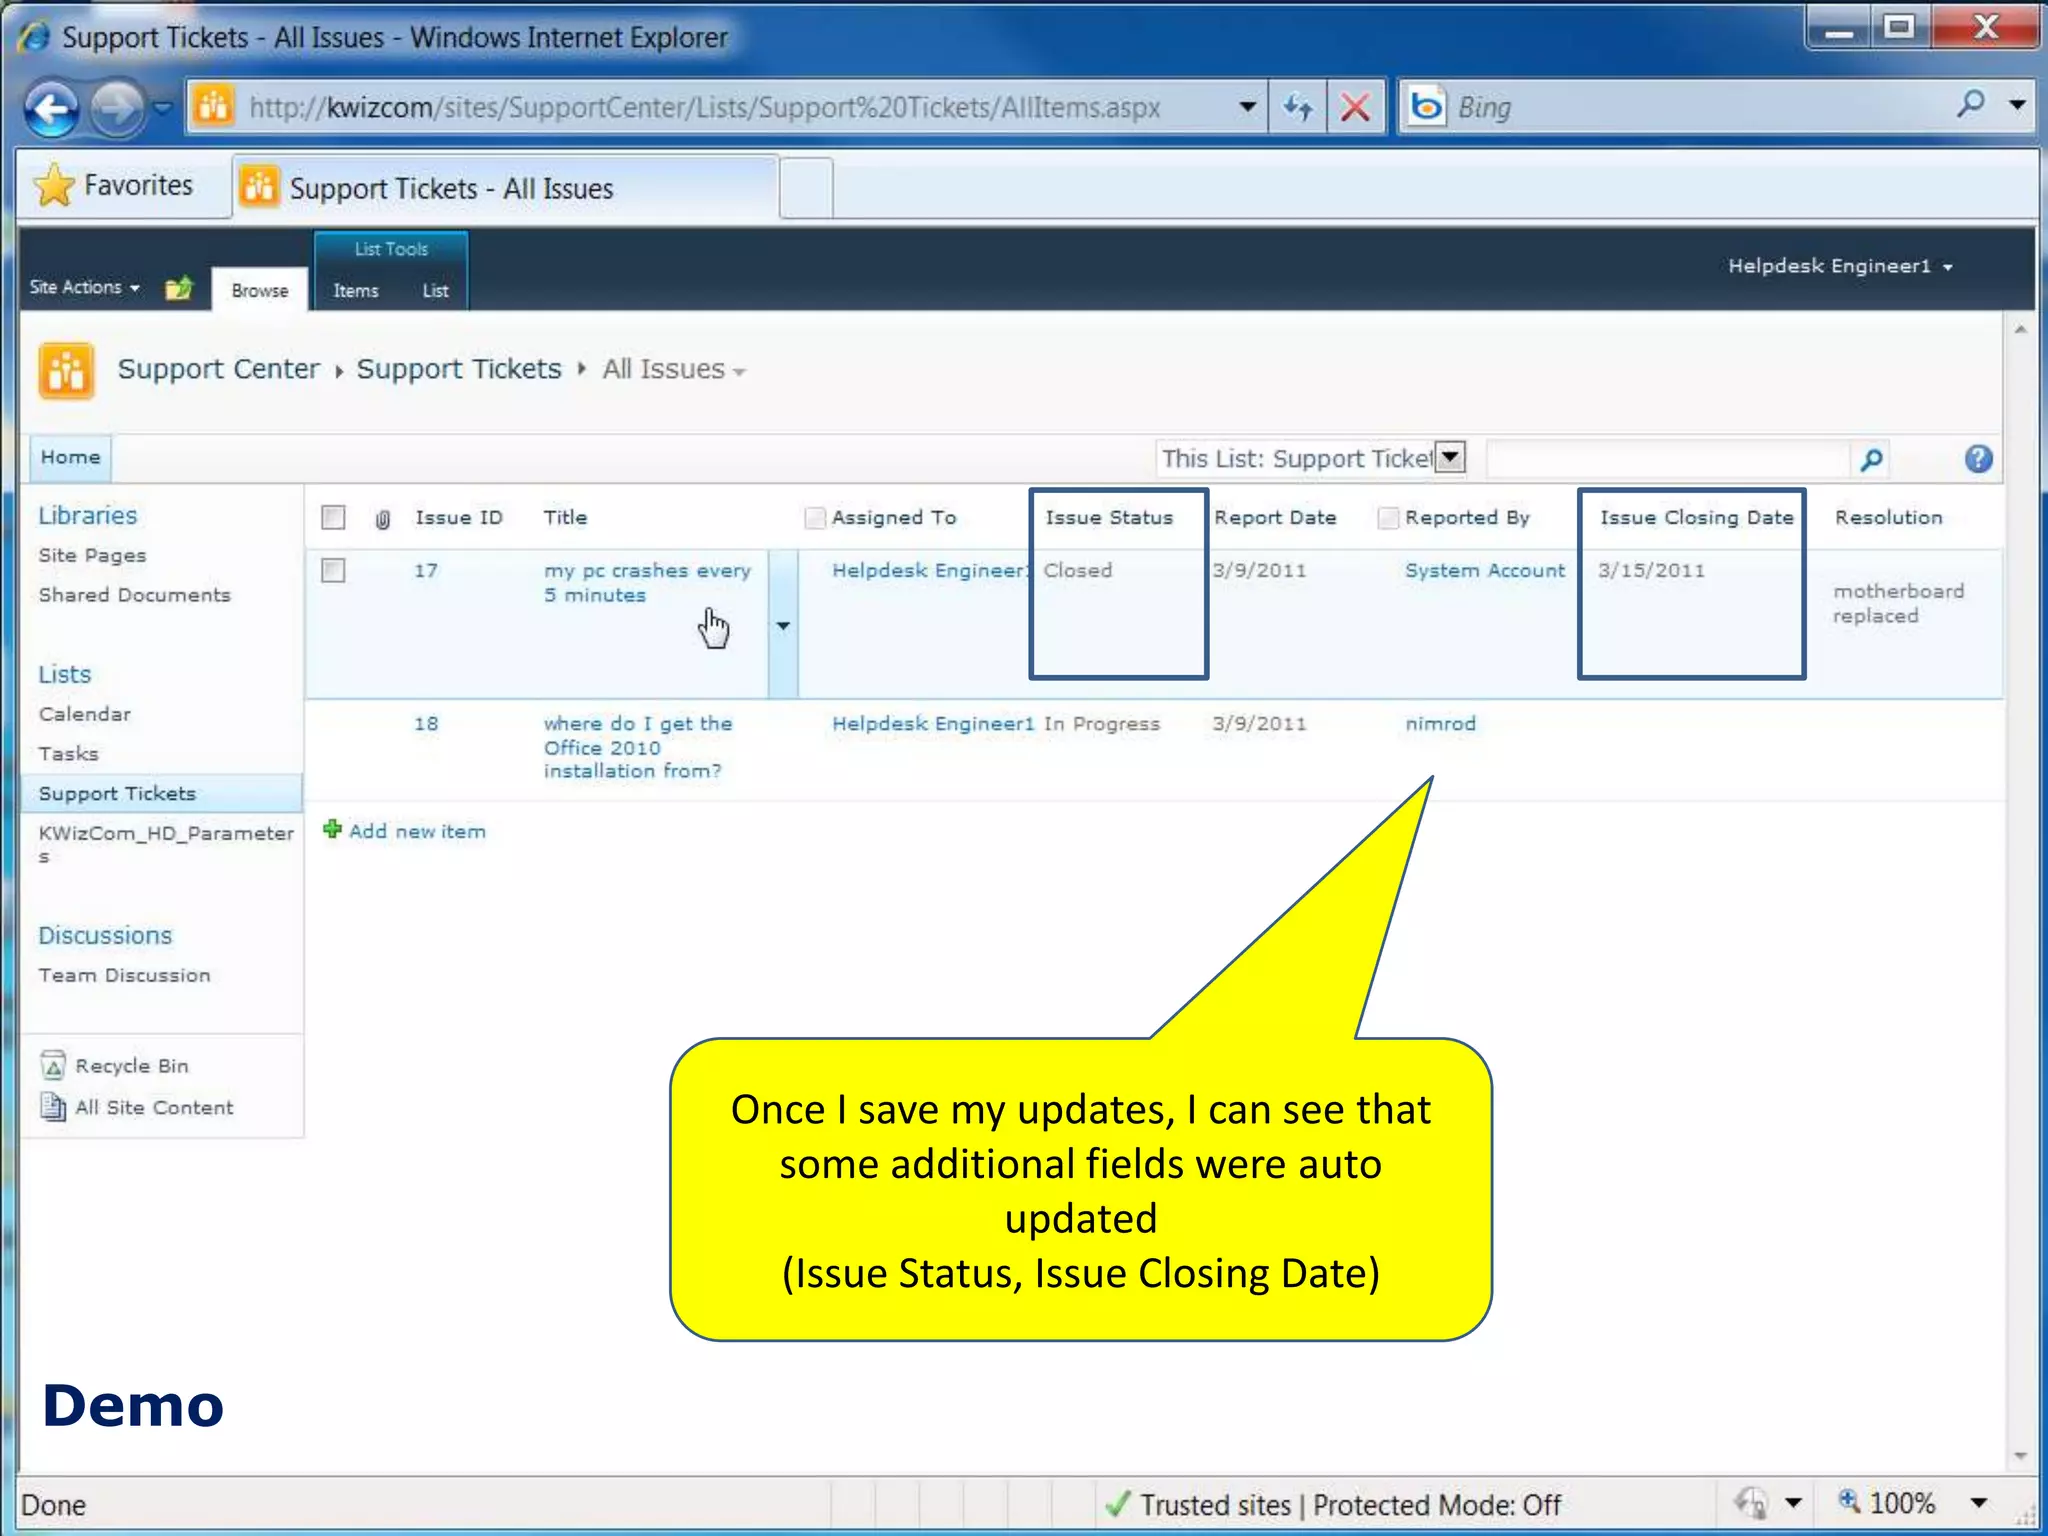Click the All Site Content page icon
The image size is (2048, 1536).
pos(53,1106)
